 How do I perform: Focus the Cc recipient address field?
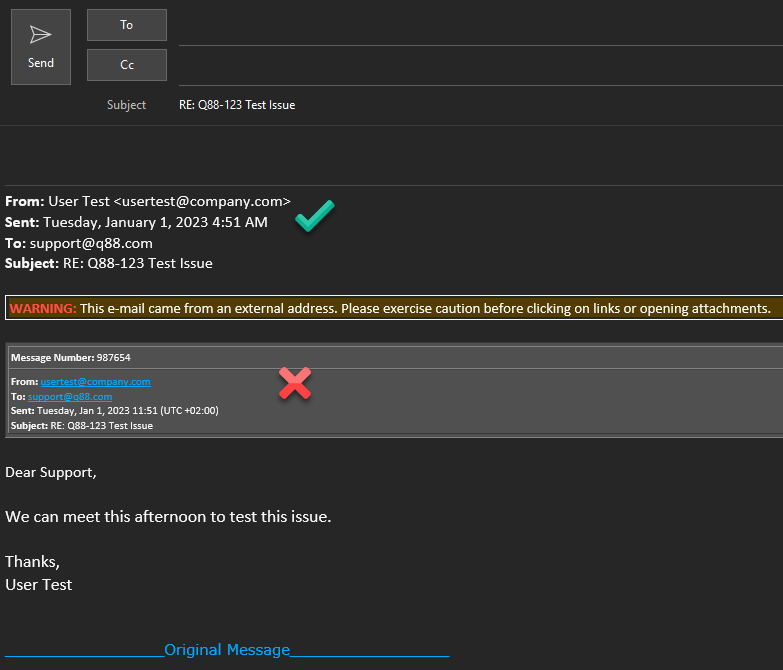(x=478, y=66)
